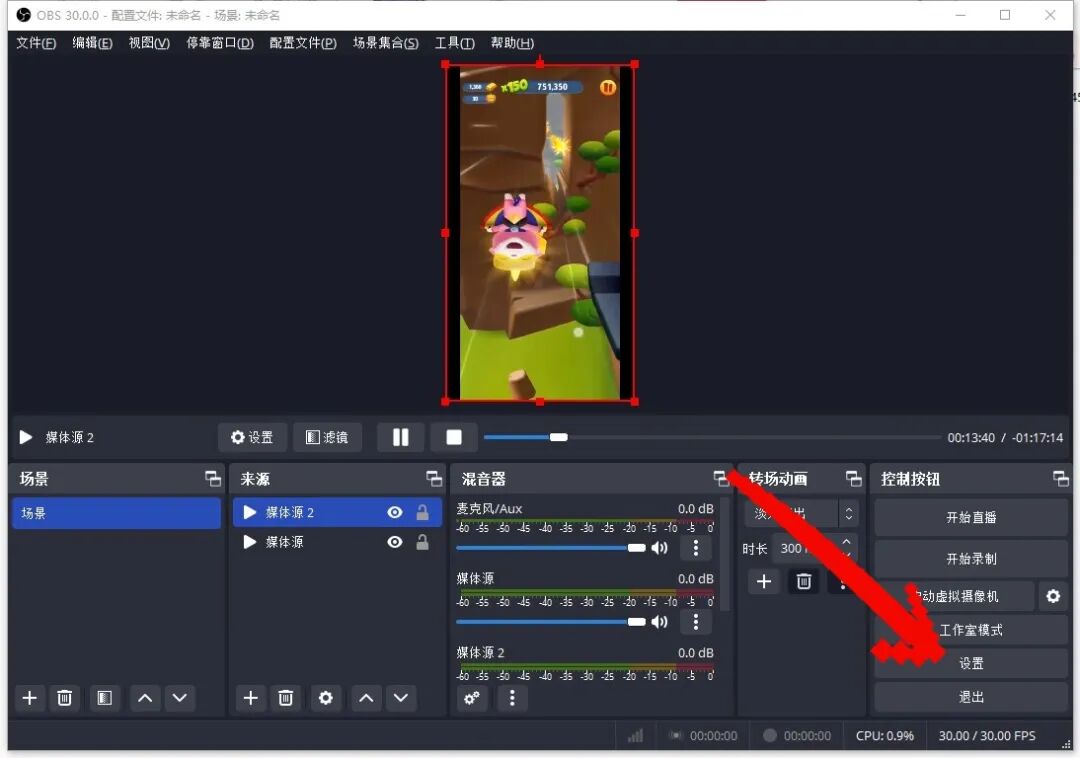Open advanced audio properties gear

click(472, 698)
